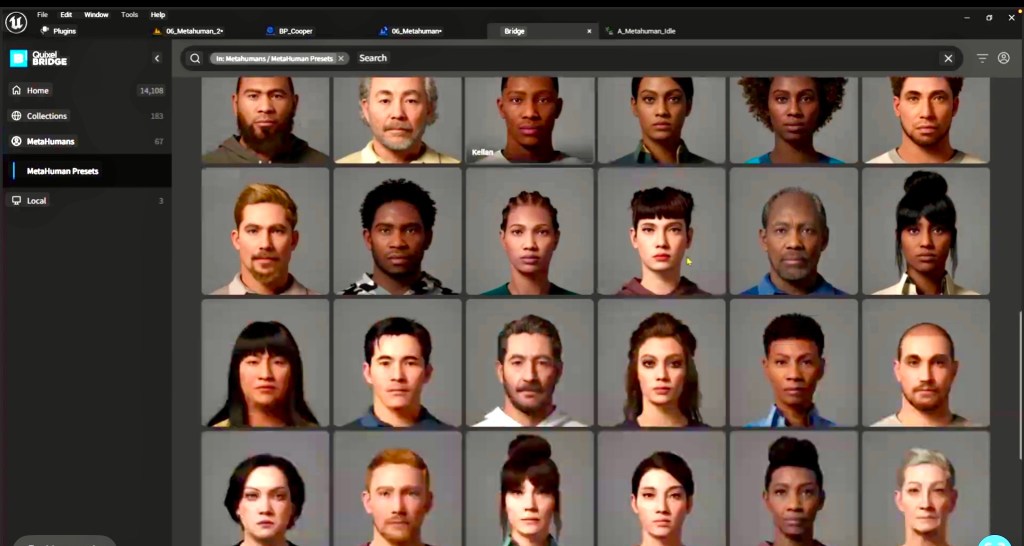Open the filter options icon
The height and width of the screenshot is (546, 1024).
(982, 58)
